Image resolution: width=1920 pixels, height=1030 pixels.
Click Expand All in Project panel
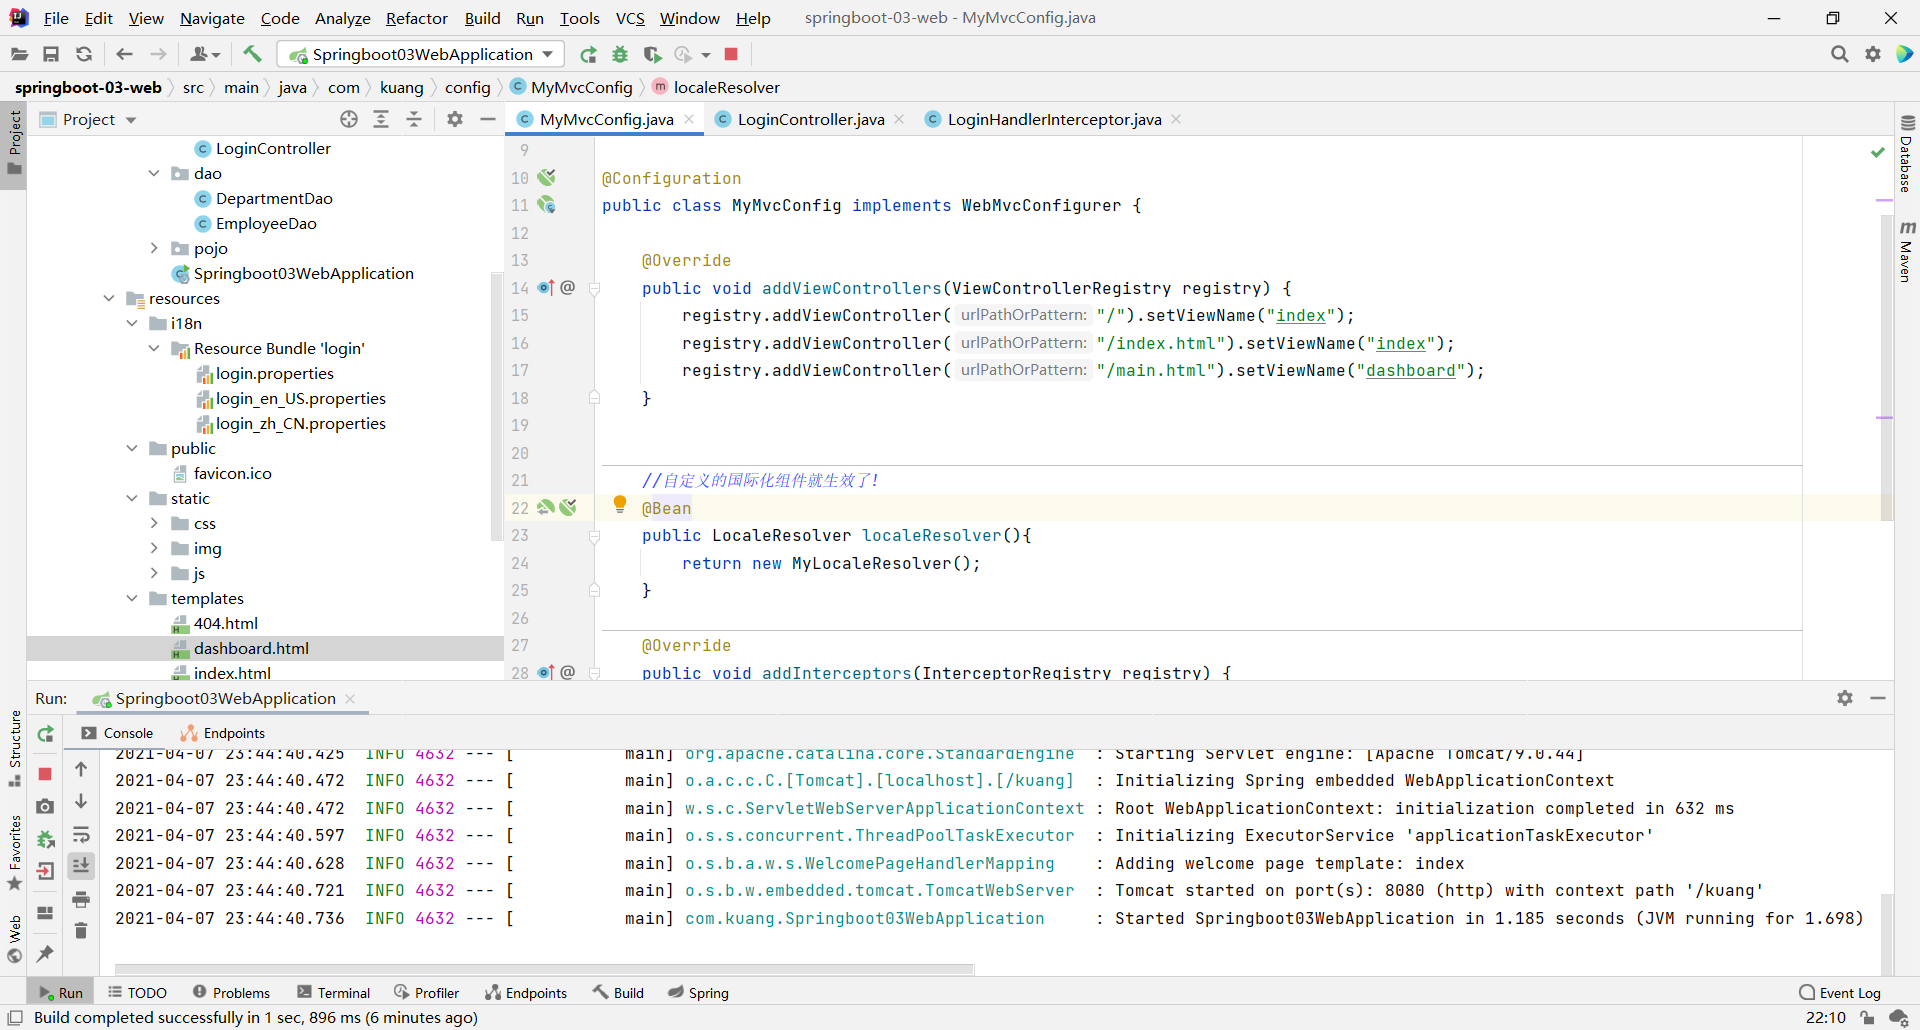(381, 119)
